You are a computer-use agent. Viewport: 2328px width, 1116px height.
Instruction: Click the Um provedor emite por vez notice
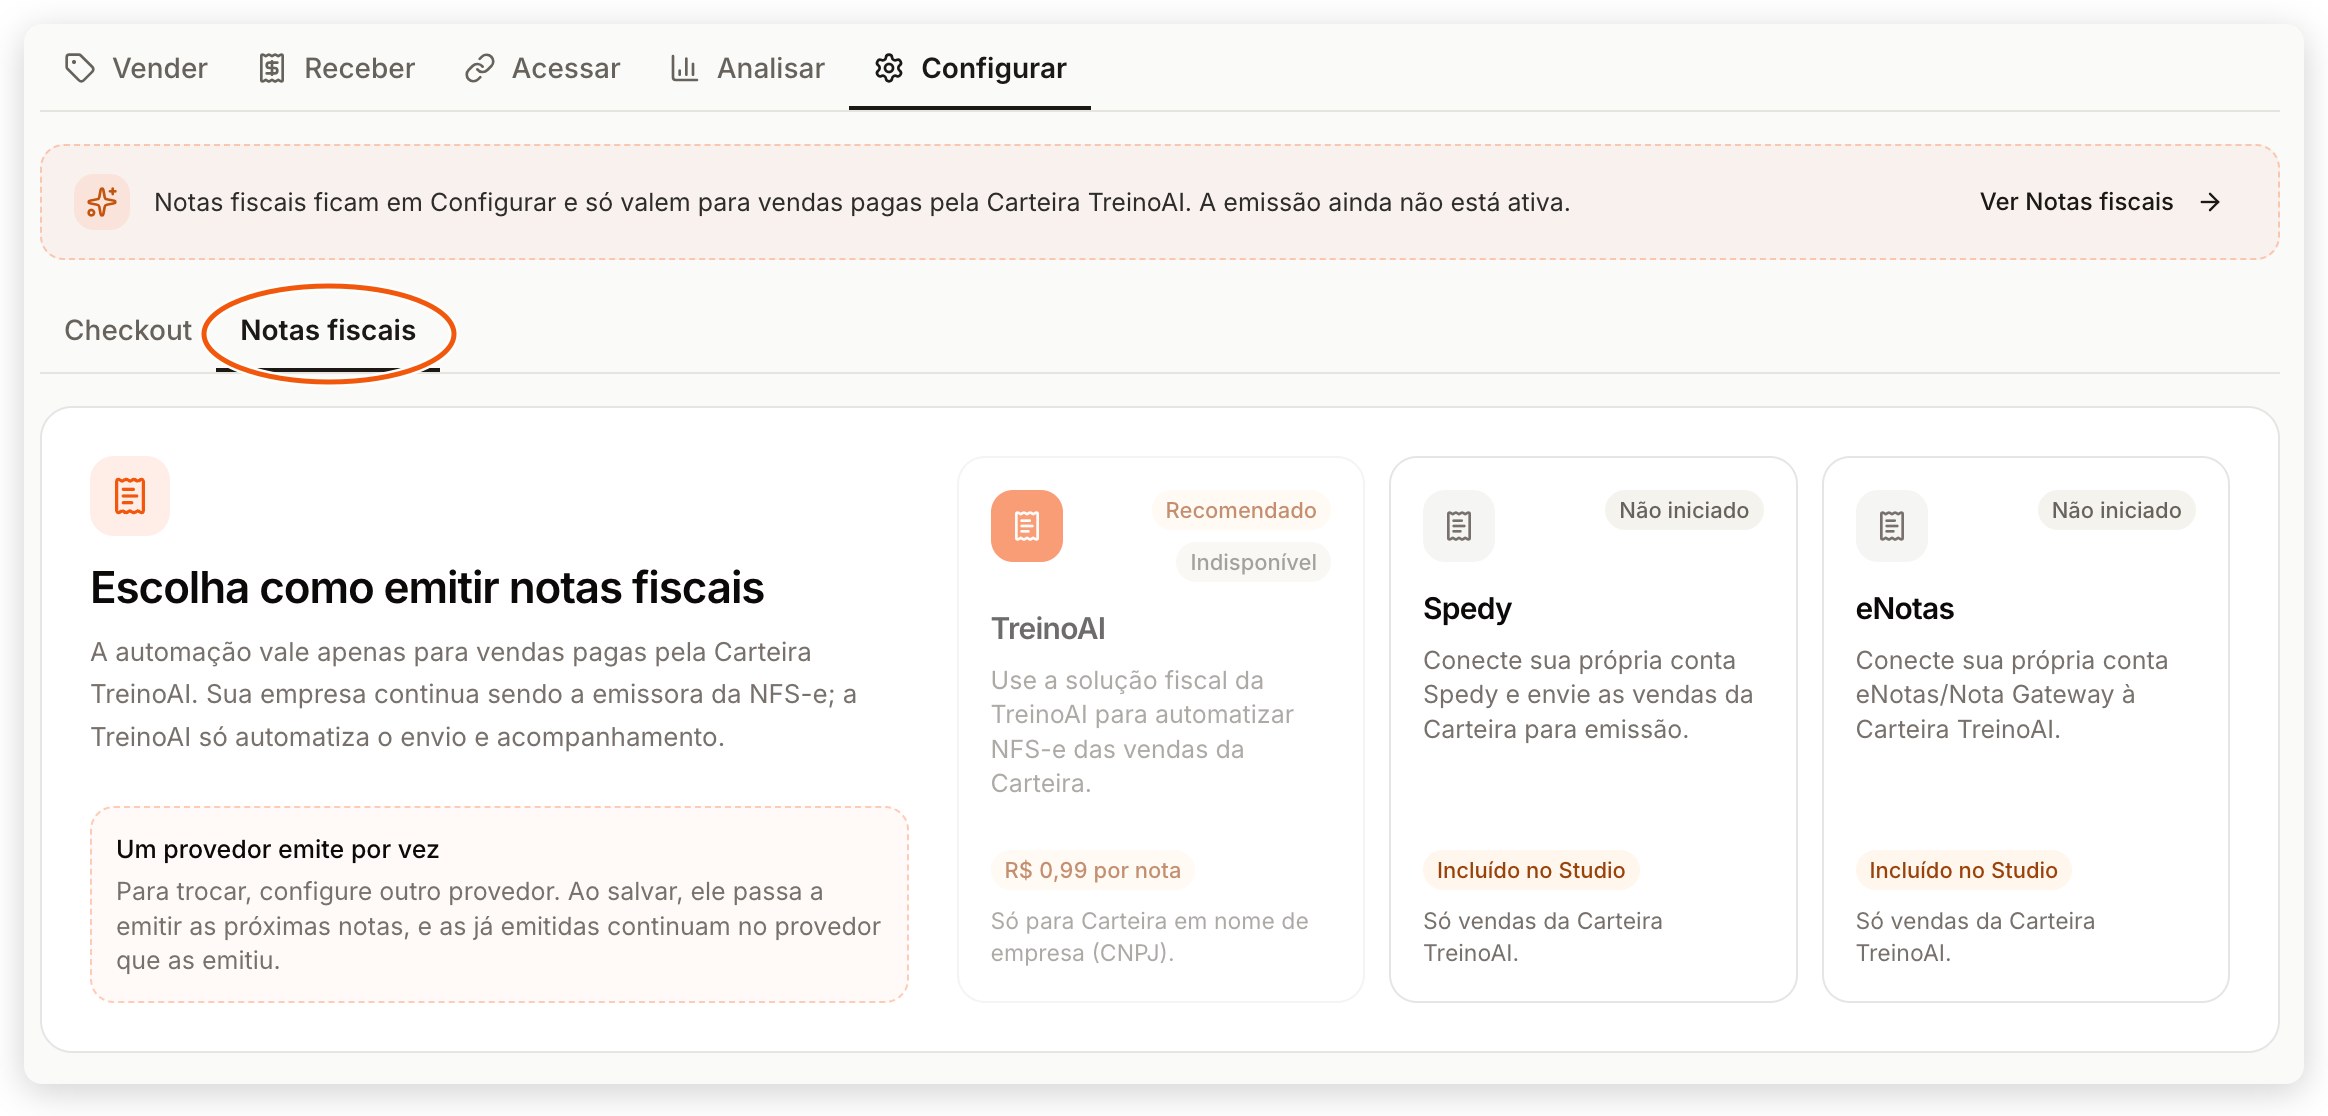[499, 905]
